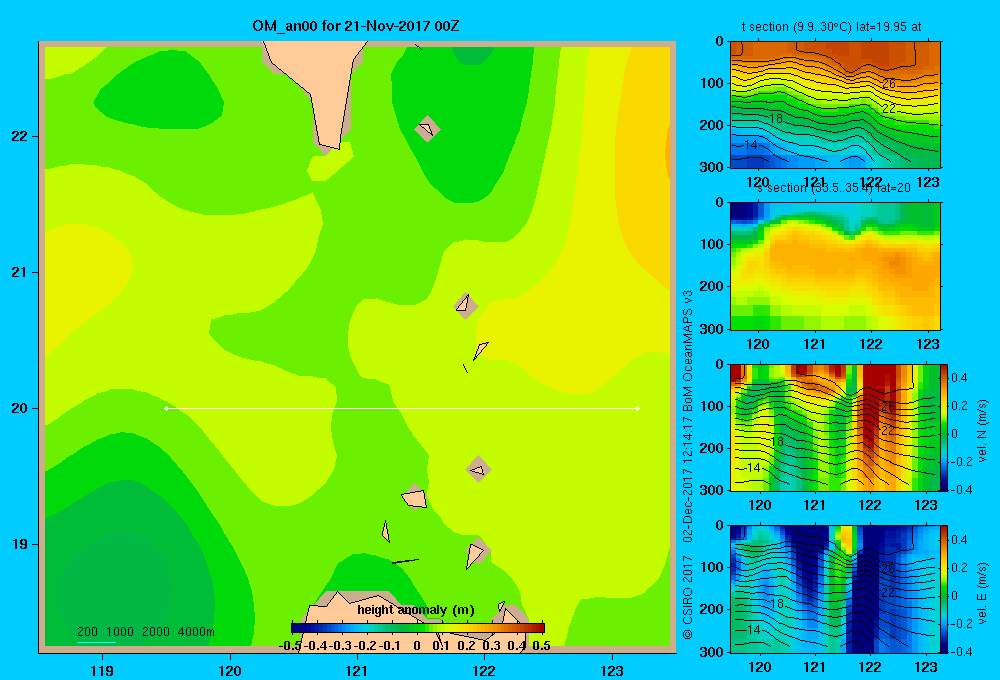Click the right endpoint of the white transect line
Viewport: 1000px width, 680px height.
[x=638, y=408]
